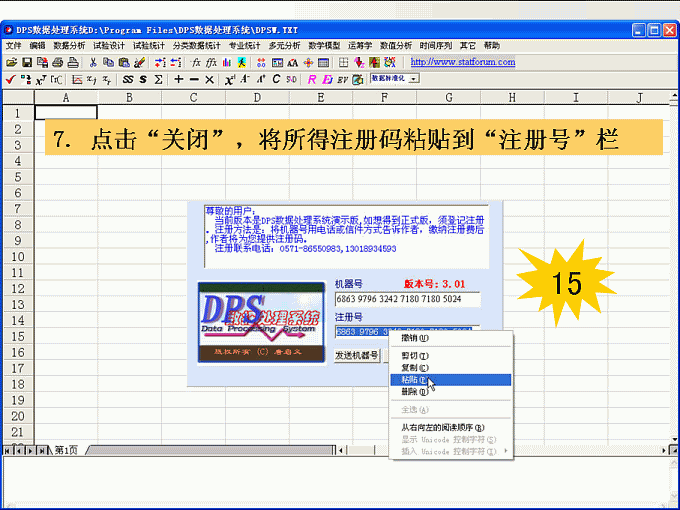This screenshot has height=510, width=680.
Task: Click the 发送机器号 button
Action: coord(357,355)
